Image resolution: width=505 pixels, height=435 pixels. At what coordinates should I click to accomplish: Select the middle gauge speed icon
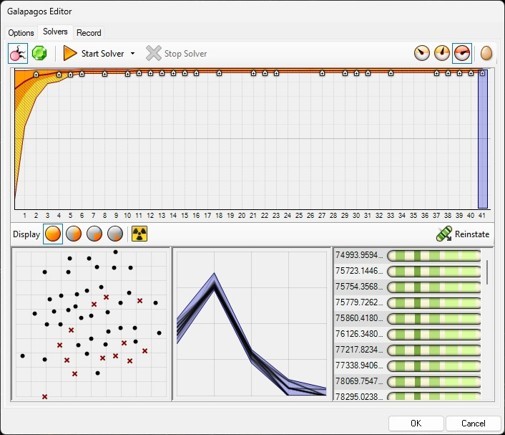click(442, 53)
